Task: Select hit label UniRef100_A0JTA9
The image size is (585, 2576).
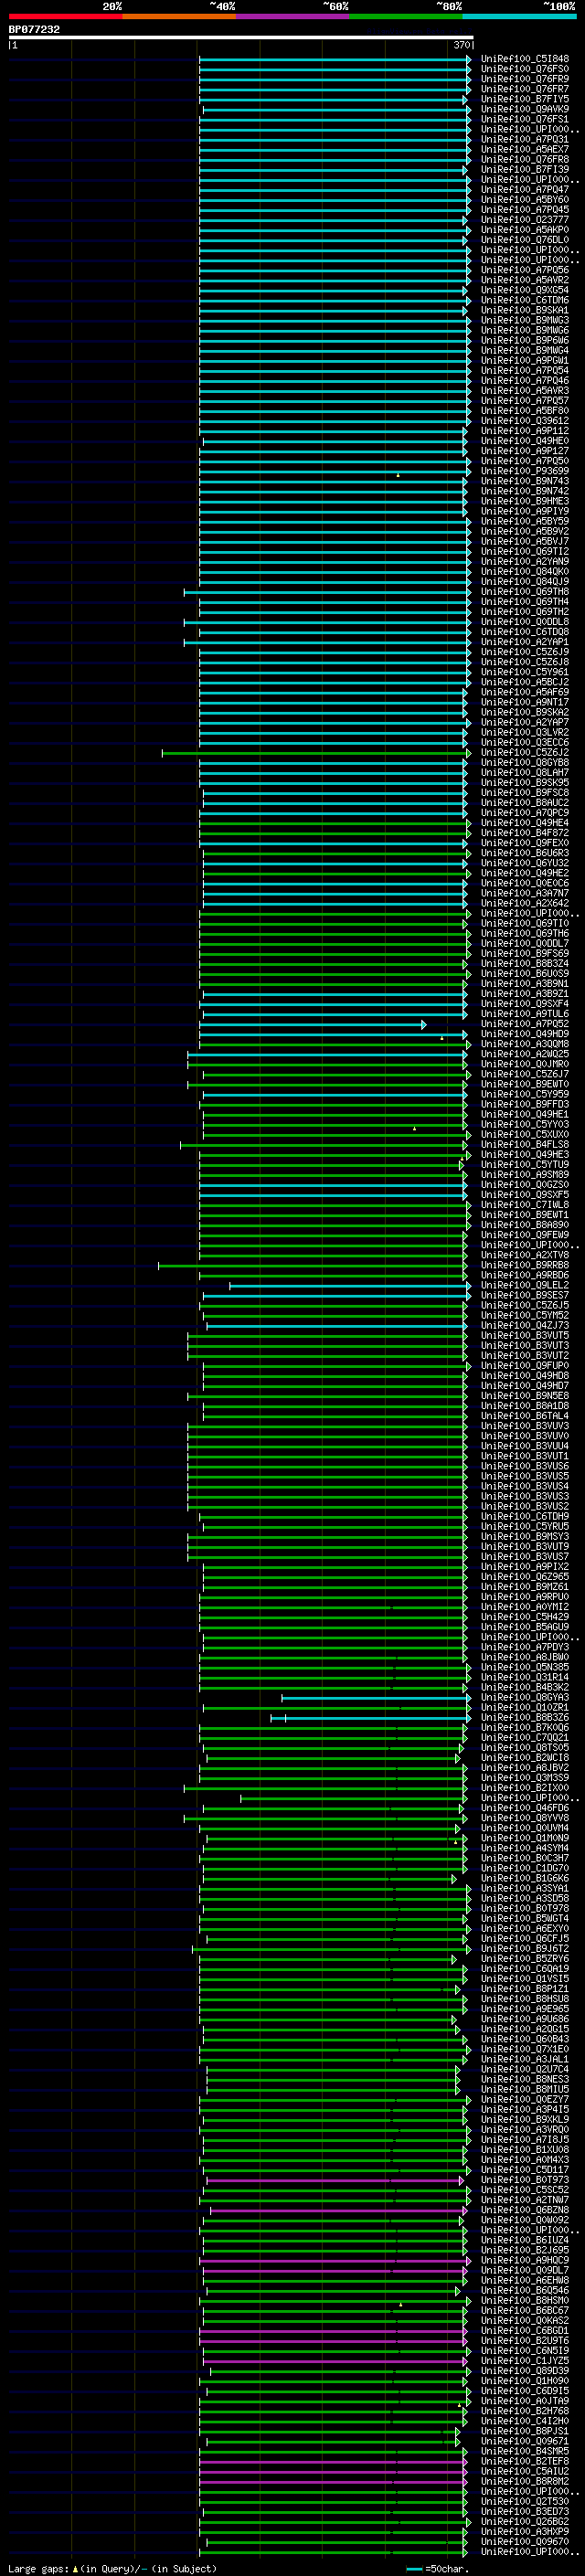Action: tap(525, 2400)
